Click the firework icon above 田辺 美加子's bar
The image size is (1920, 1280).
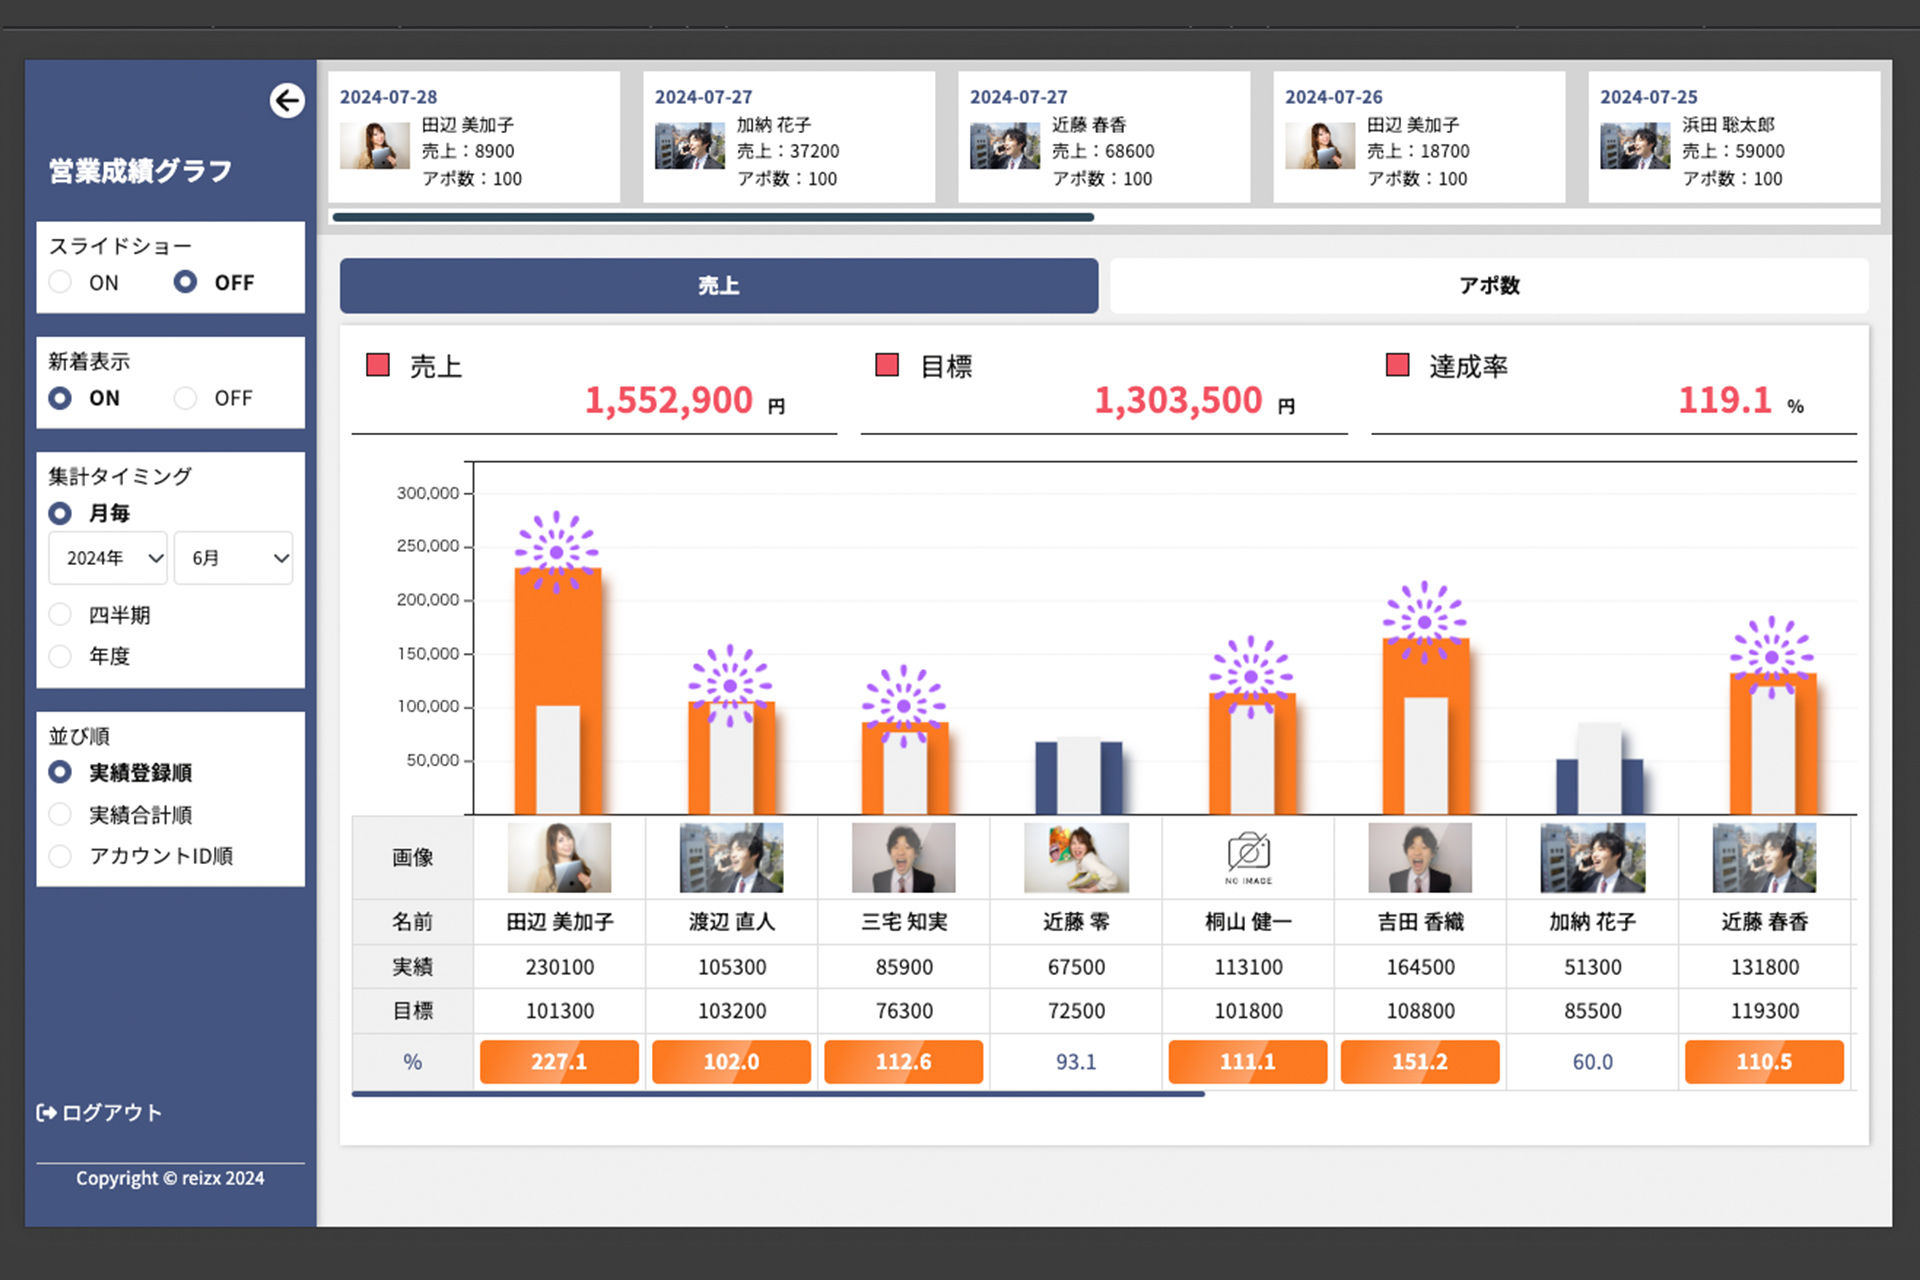pos(557,551)
